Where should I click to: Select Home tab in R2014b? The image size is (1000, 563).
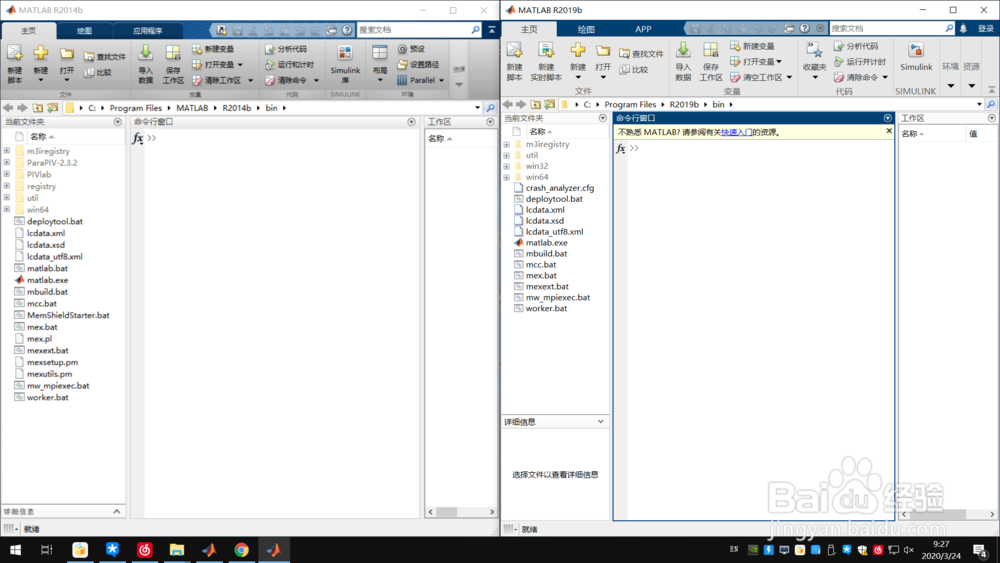29,31
